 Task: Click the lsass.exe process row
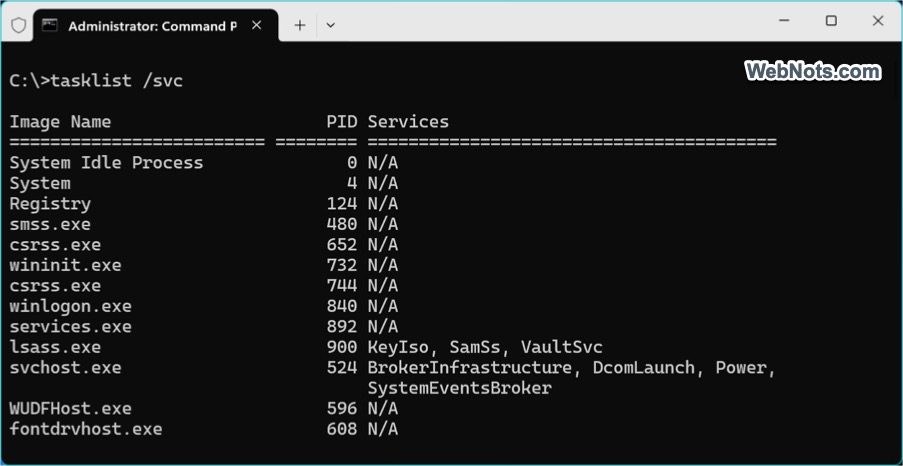click(x=306, y=347)
